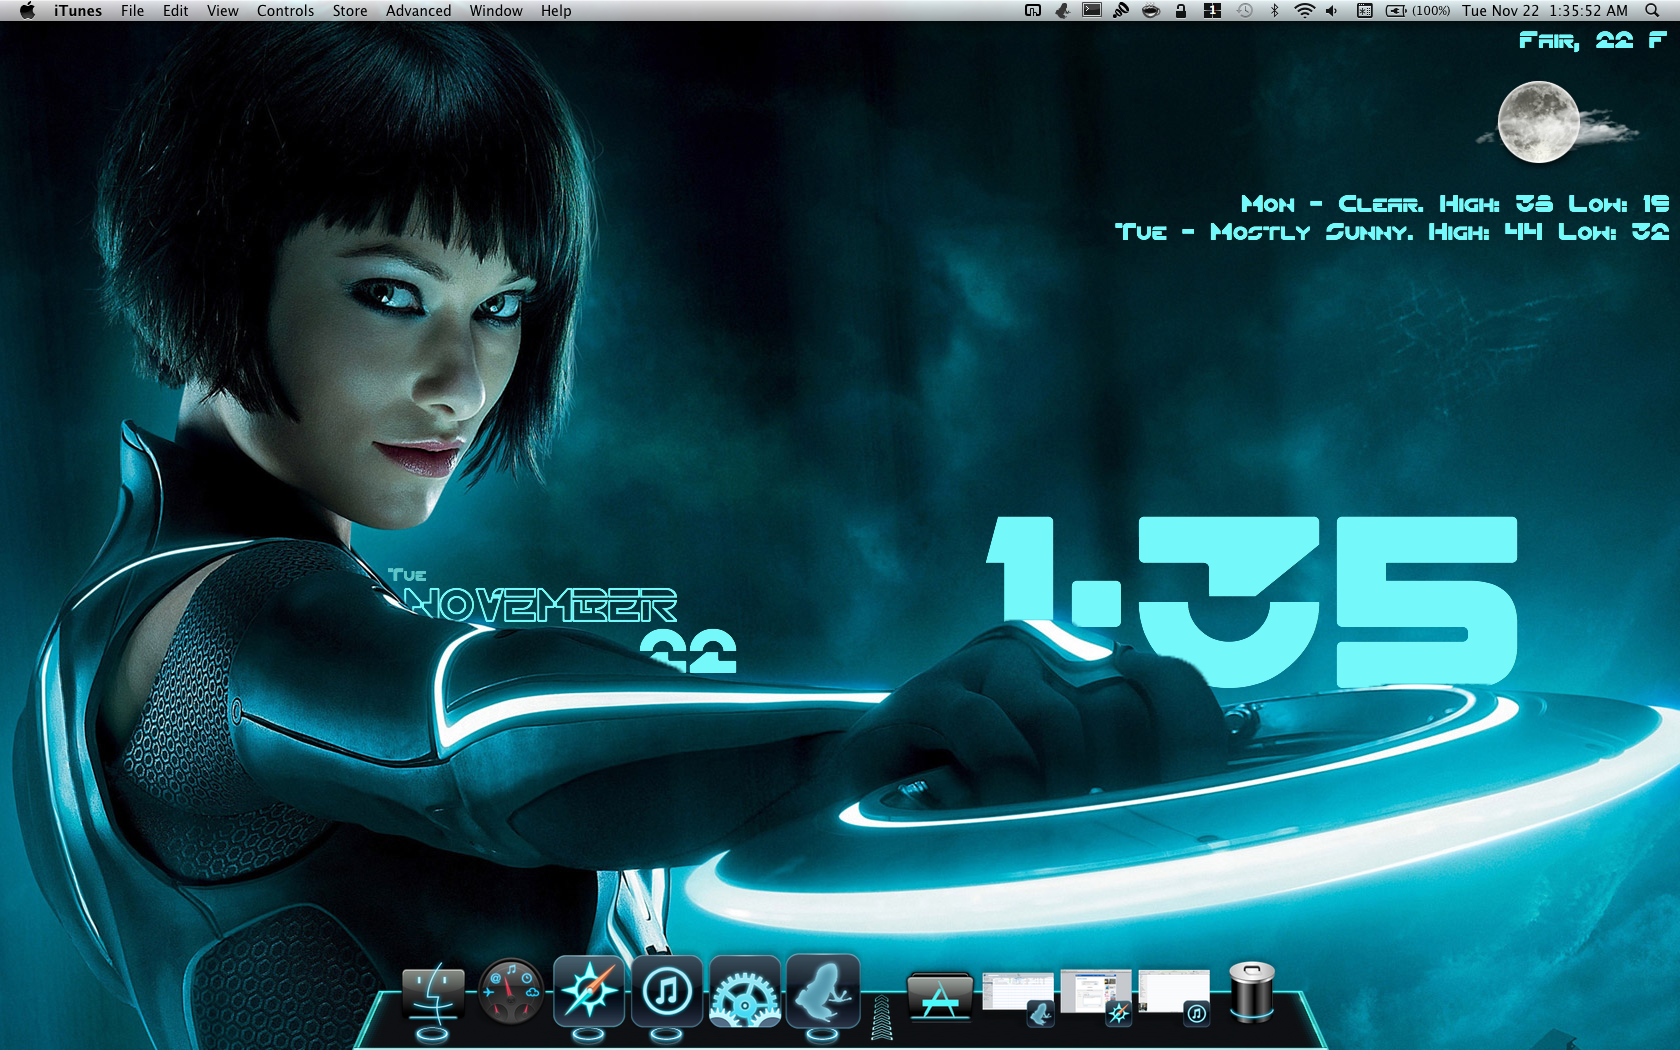This screenshot has height=1050, width=1680.
Task: Open the Applications folder stack in dock
Action: (939, 997)
